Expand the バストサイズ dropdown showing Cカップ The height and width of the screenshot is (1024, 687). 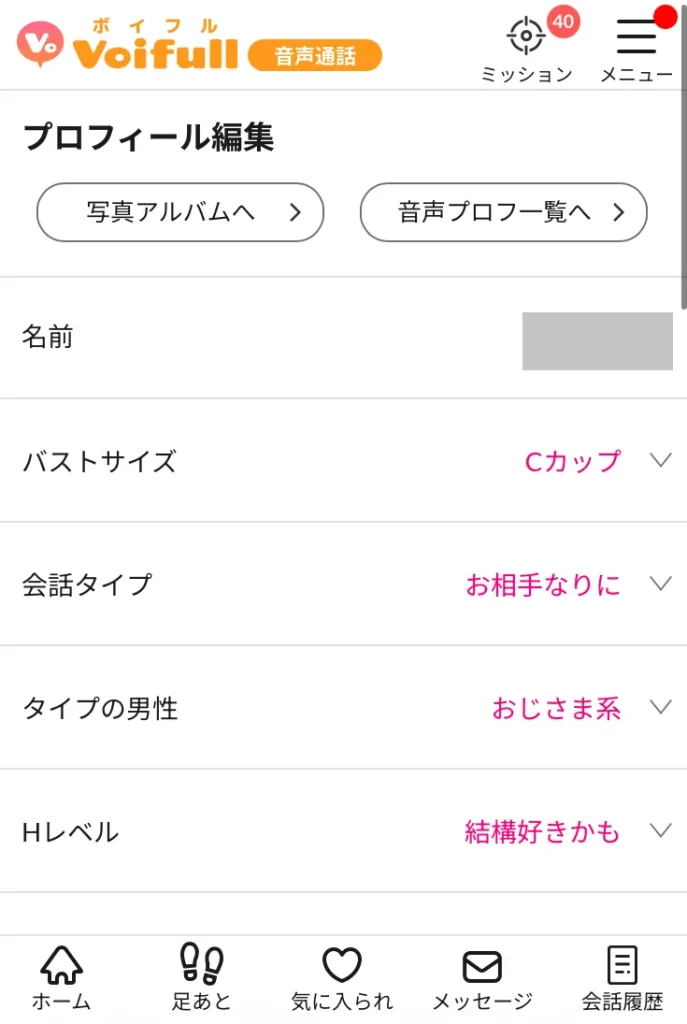659,461
